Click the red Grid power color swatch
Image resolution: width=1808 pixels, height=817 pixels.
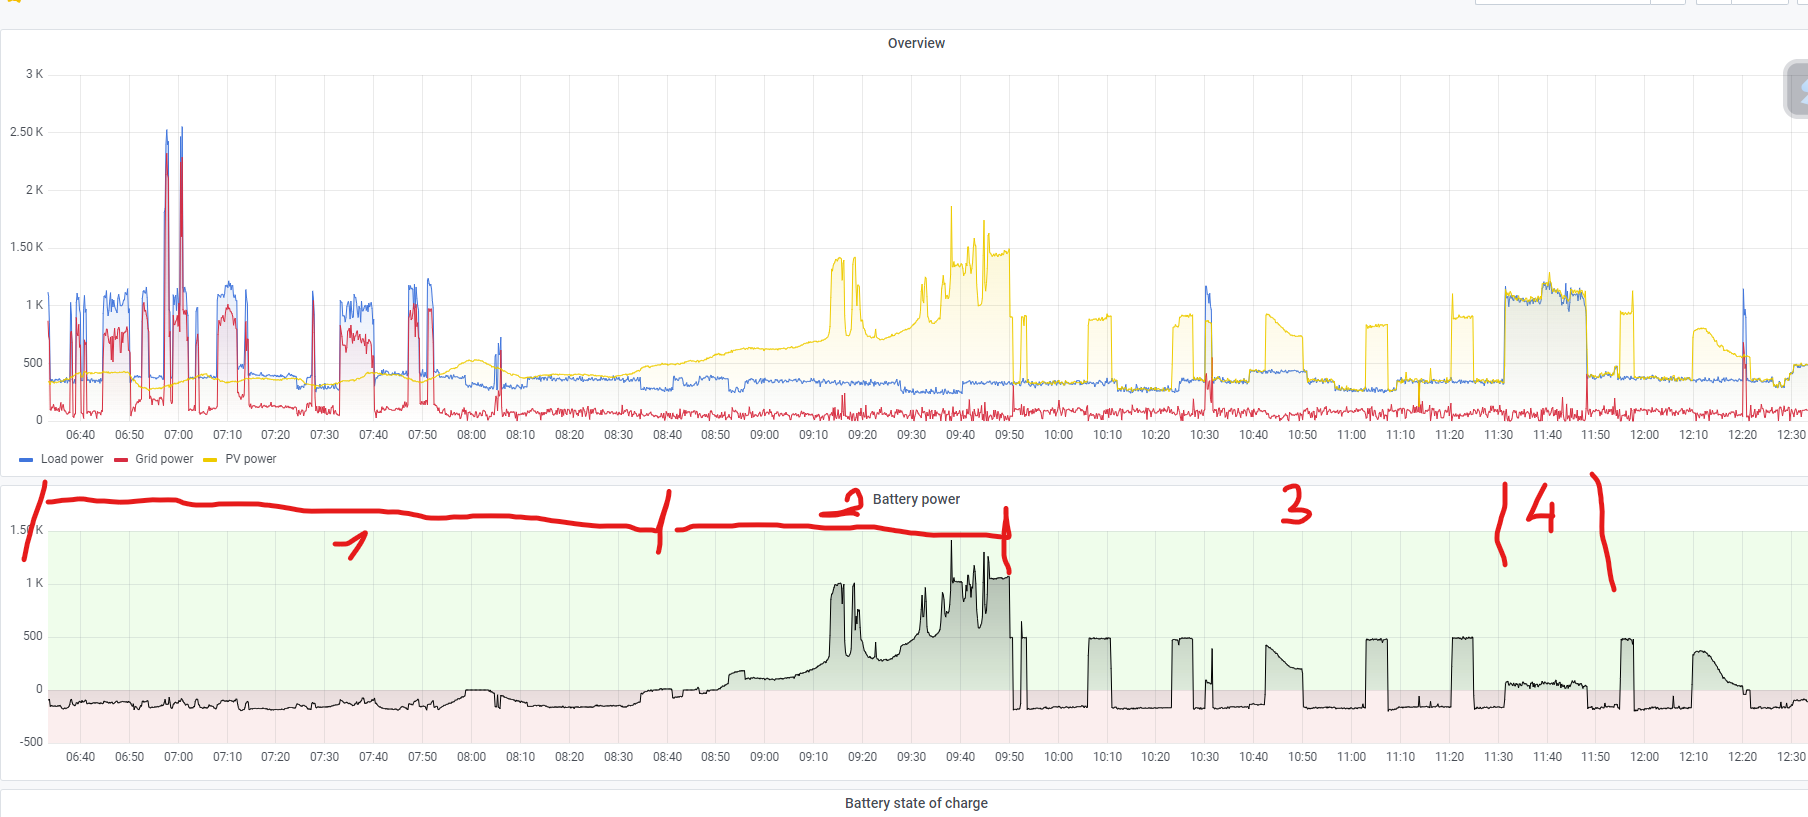(121, 460)
